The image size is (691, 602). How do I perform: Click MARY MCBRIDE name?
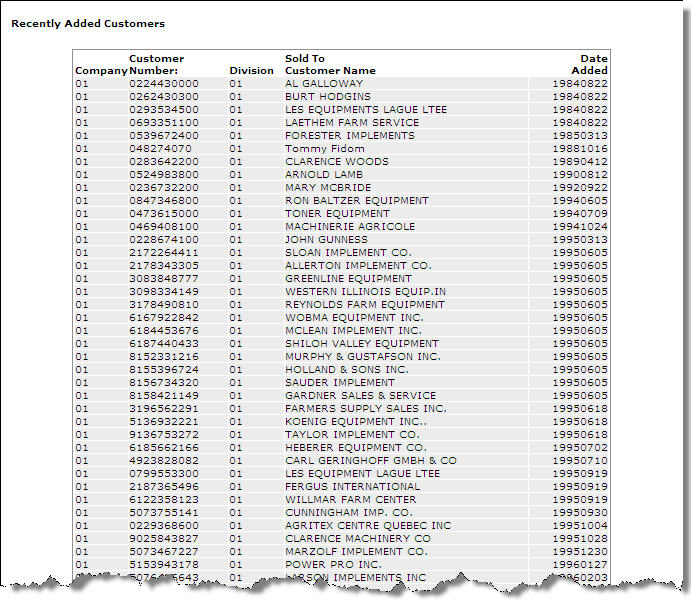(x=328, y=187)
